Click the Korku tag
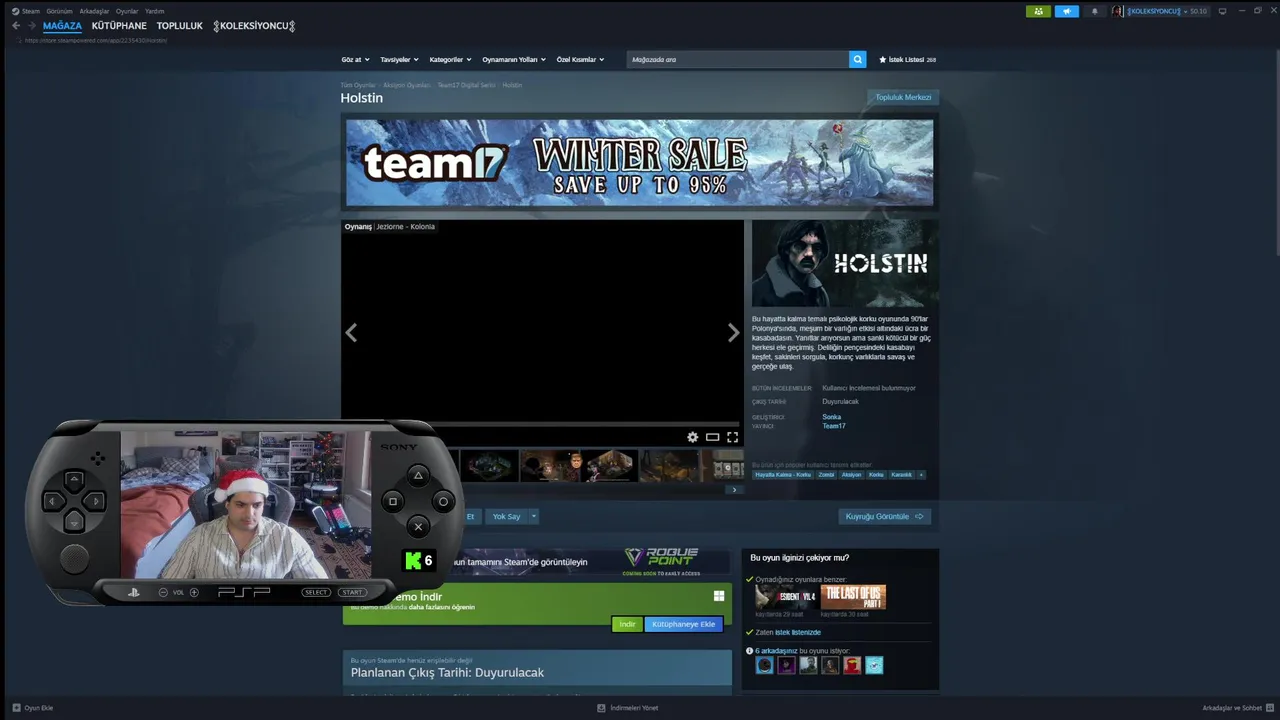 (876, 475)
